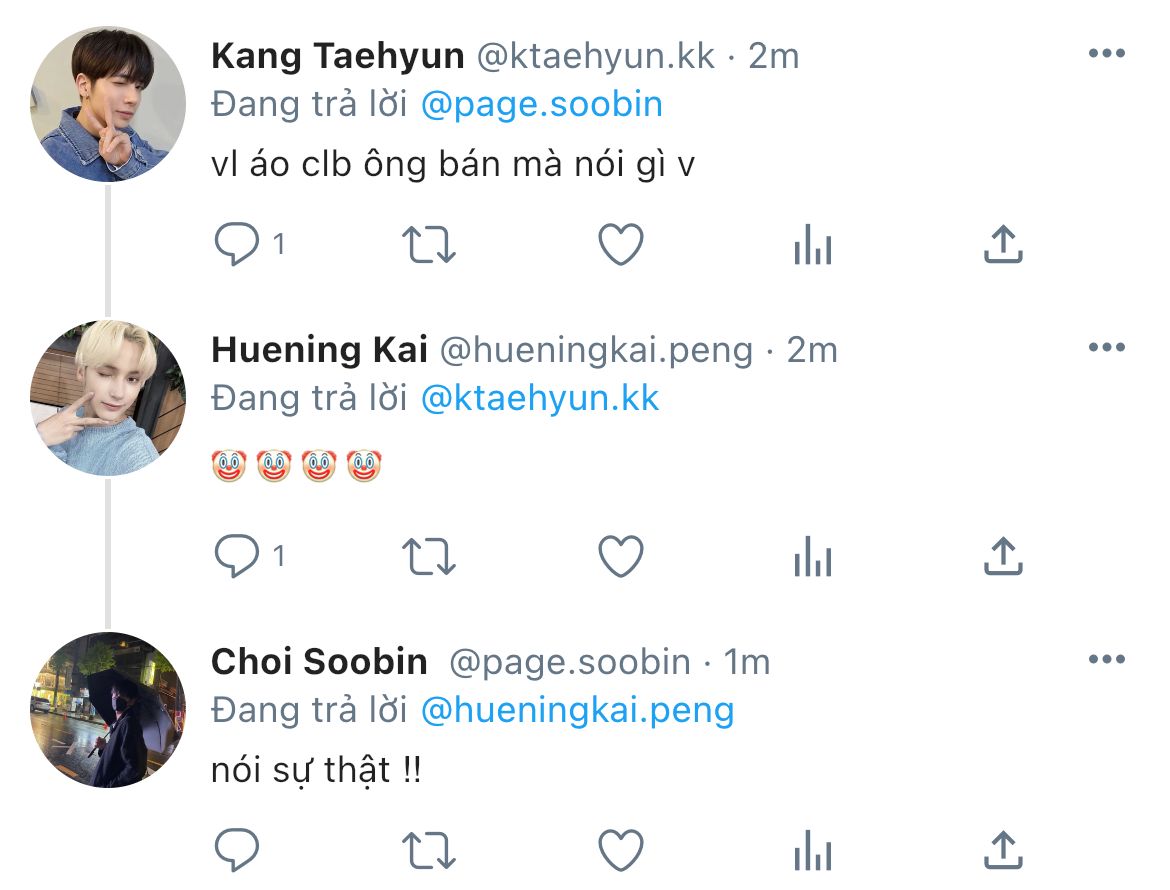Reply to Choi Soobin's tweet
This screenshot has width=1170, height=890.
237,850
